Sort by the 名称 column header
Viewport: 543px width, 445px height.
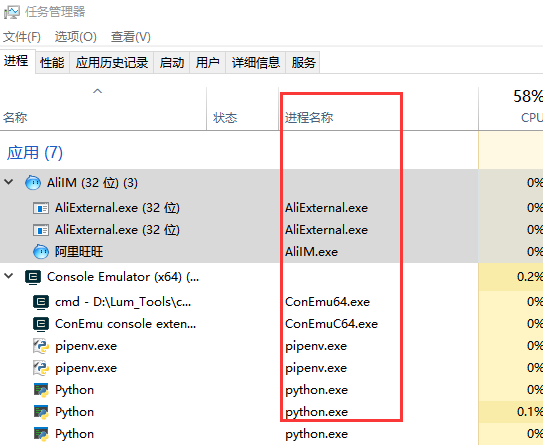(103, 109)
